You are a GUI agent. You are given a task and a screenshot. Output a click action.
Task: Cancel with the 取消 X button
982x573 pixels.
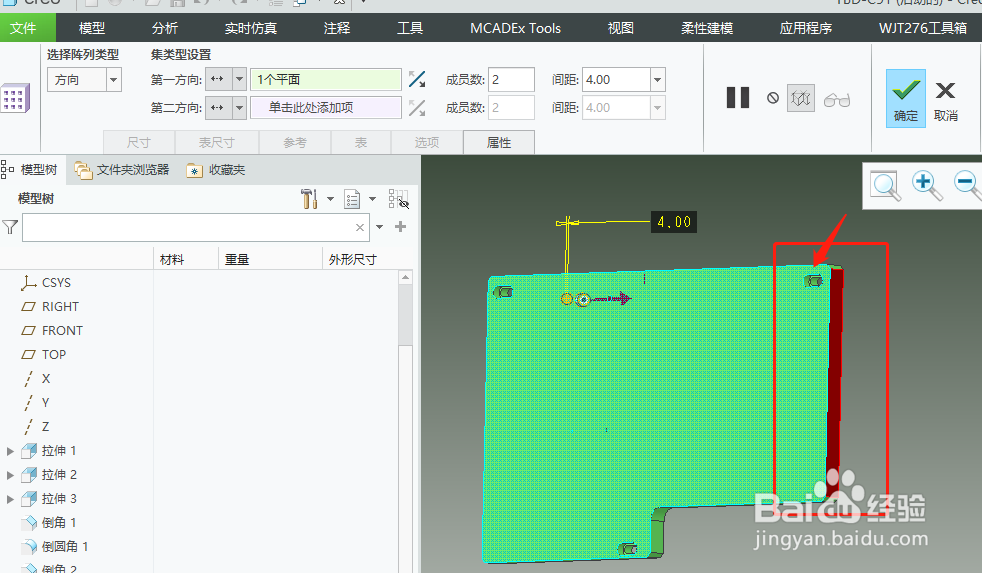coord(946,100)
